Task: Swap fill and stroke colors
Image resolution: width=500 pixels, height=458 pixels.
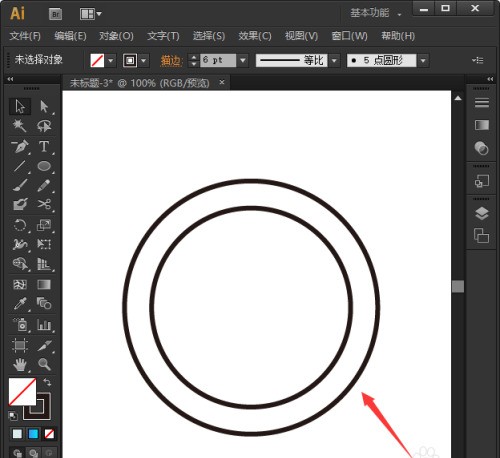Action: [x=47, y=382]
